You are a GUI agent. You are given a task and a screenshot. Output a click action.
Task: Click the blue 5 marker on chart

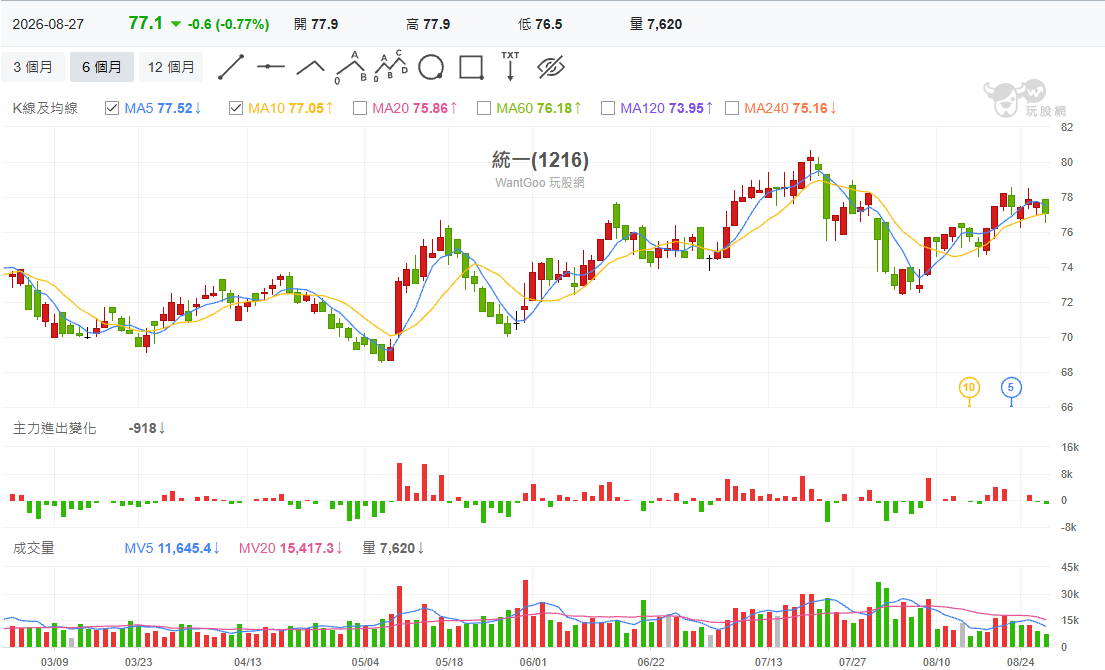point(1011,387)
